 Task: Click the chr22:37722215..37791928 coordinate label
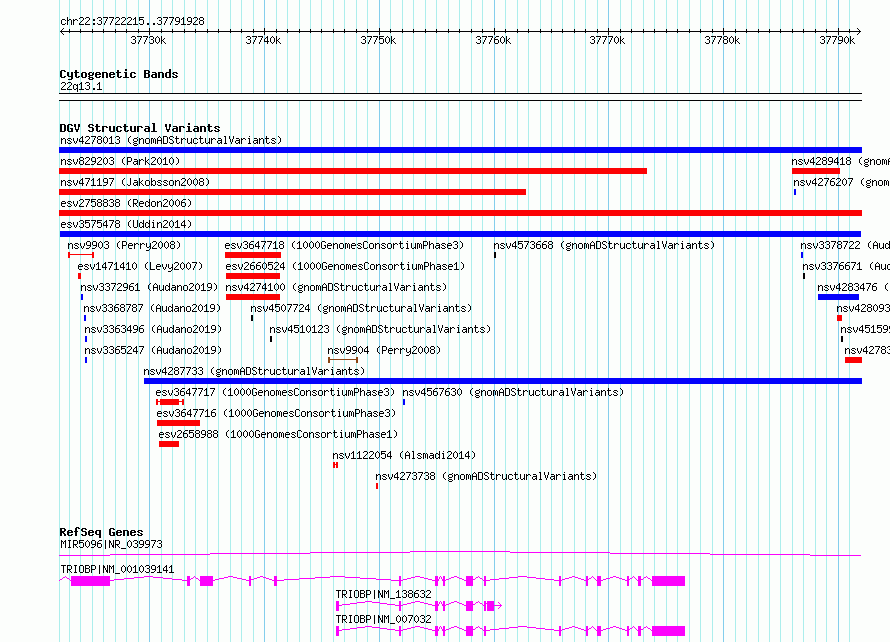132,22
